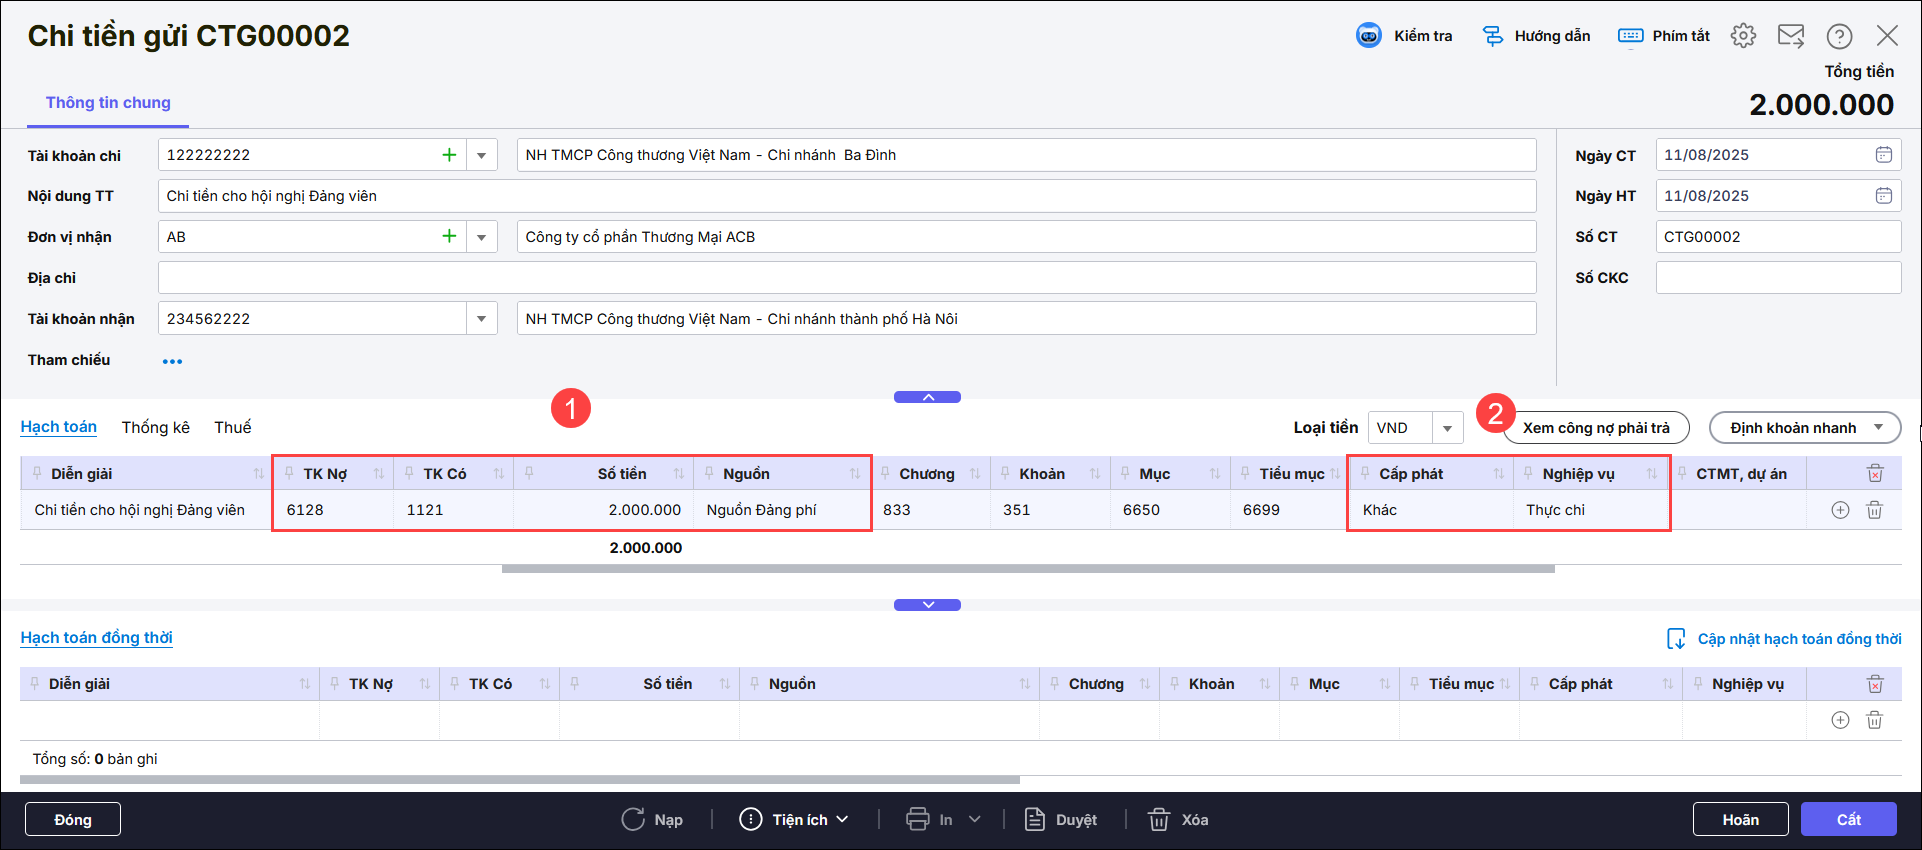Pin the TK Nợ column in the Hạch toán table
1922x850 pixels.
click(289, 474)
